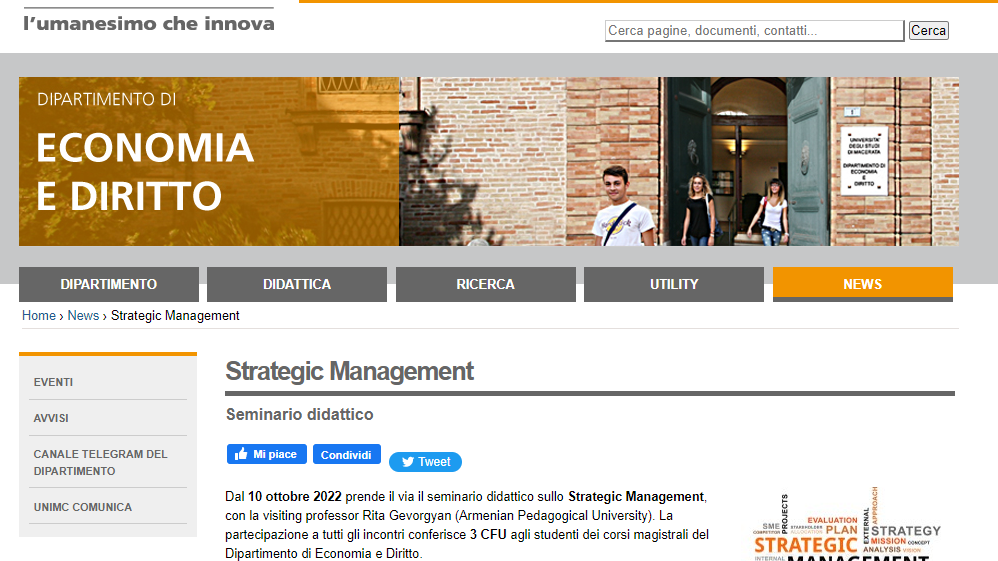The image size is (998, 561).
Task: Open Canale Telegram del Dipartimento link
Action: (x=101, y=462)
